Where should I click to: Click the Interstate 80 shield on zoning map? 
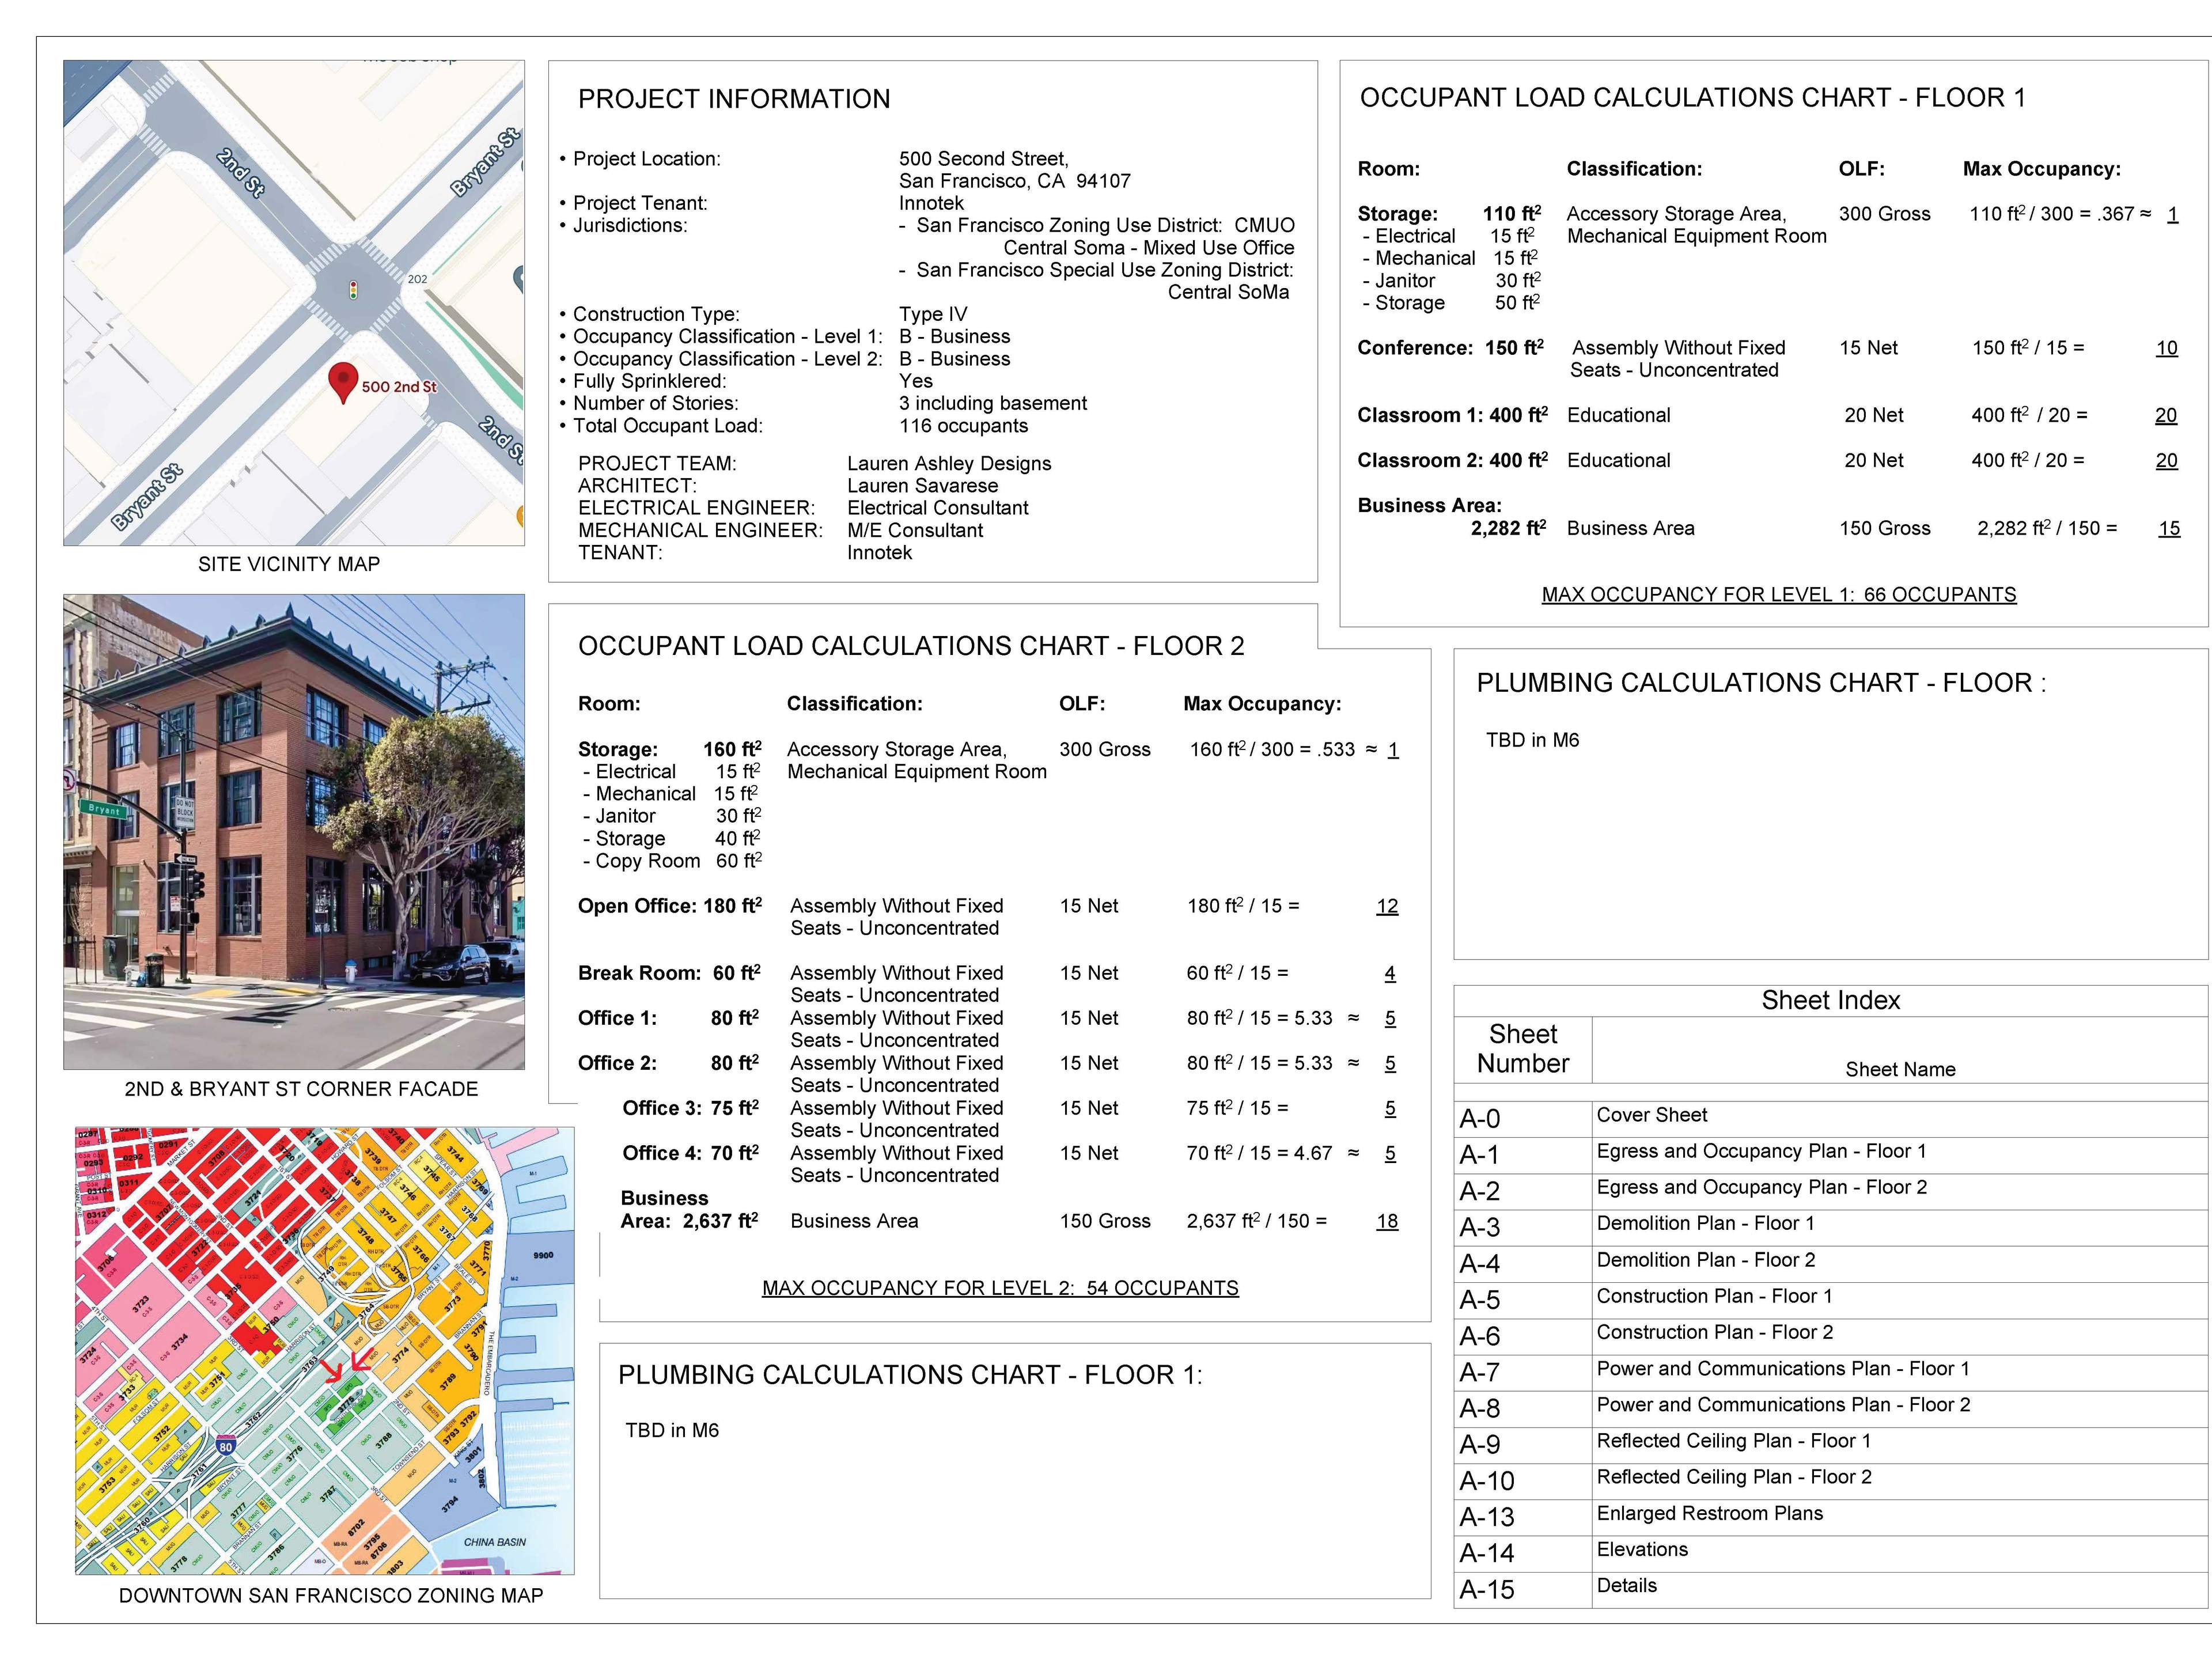click(x=226, y=1446)
